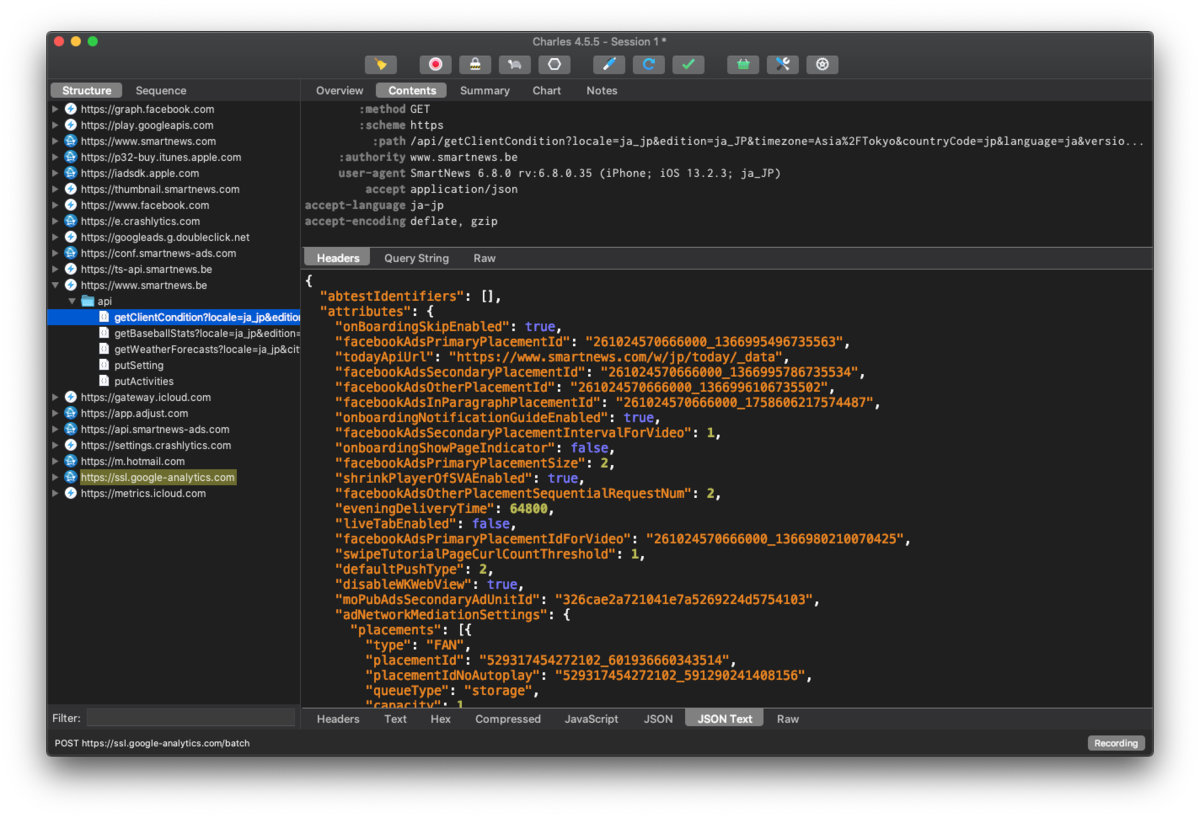Expand the settings.crashlytics.com host node
The image size is (1200, 818).
56,445
